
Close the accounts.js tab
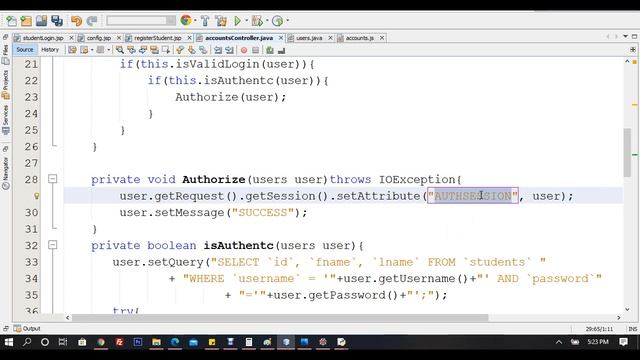(382, 38)
